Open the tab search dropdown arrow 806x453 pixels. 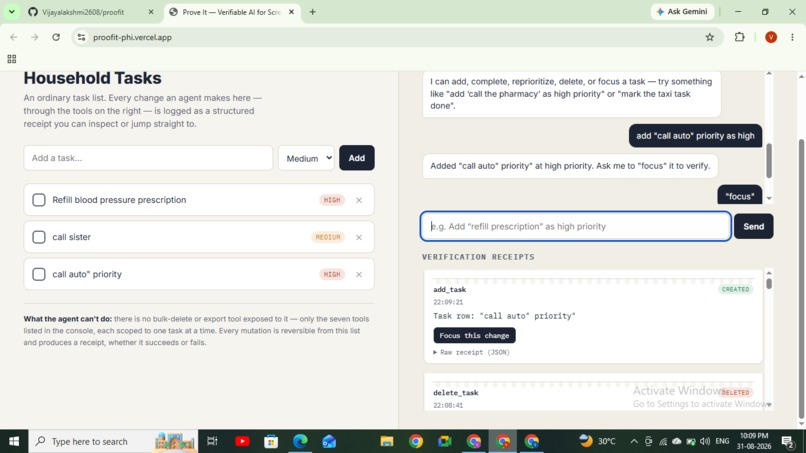(x=11, y=12)
